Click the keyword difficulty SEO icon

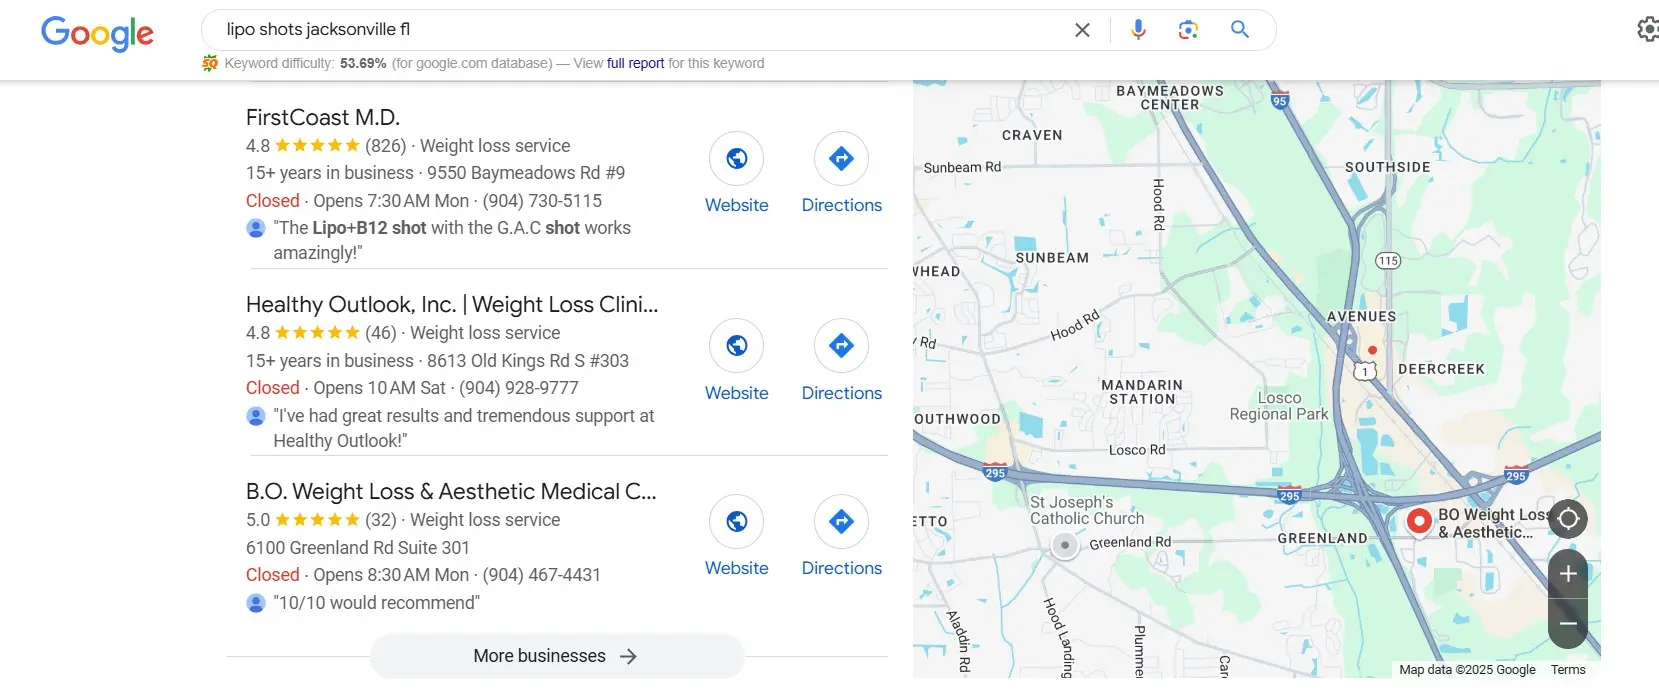tap(210, 63)
